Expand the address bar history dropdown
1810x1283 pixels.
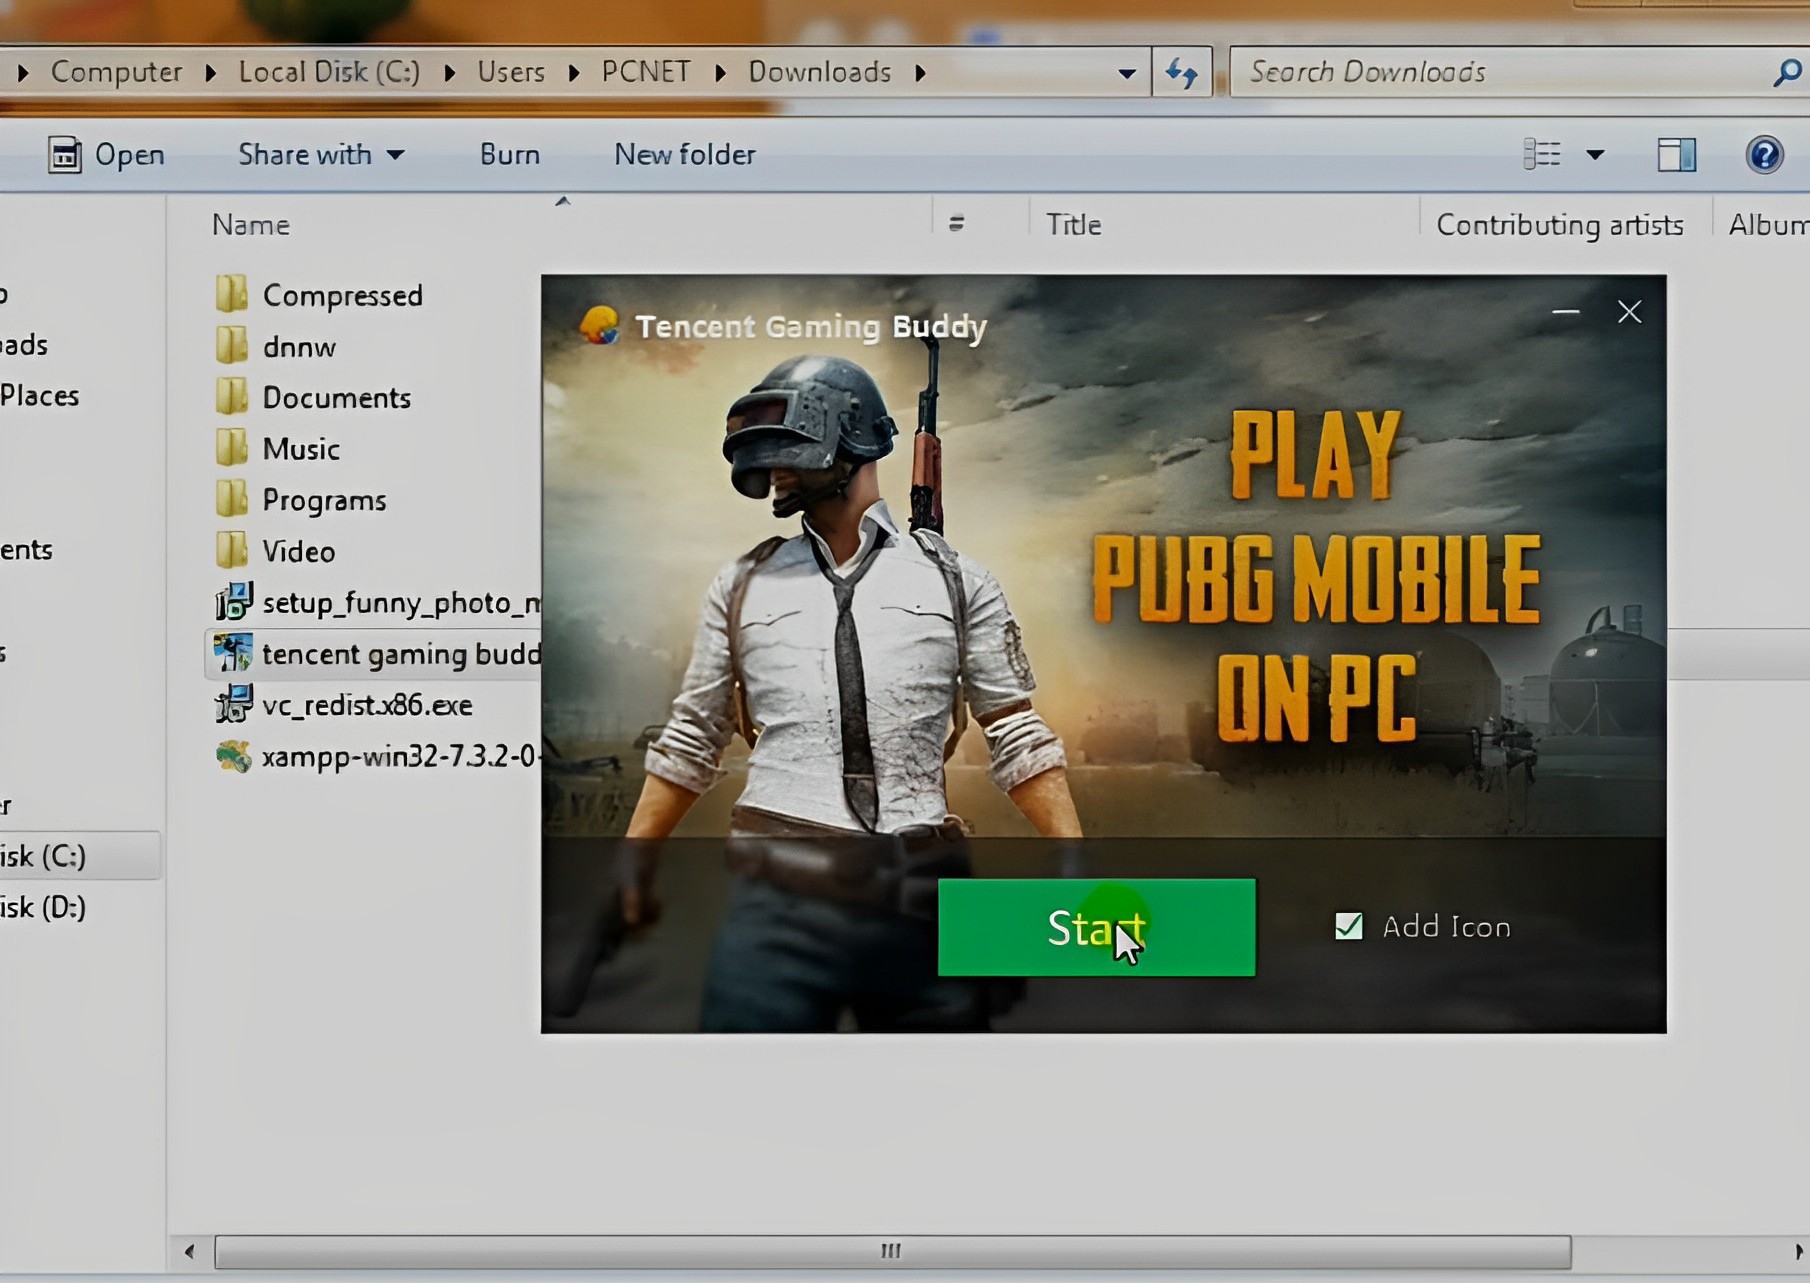(x=1127, y=73)
